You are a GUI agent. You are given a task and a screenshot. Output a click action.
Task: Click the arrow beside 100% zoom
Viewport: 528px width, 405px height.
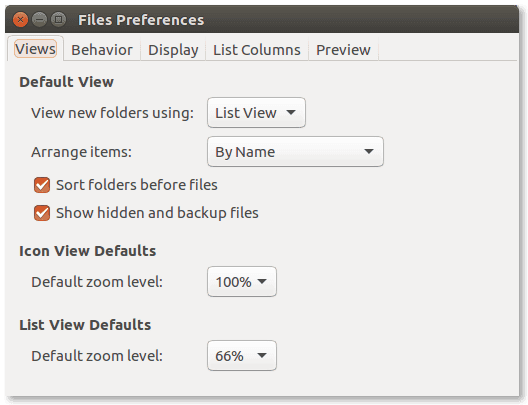click(262, 282)
